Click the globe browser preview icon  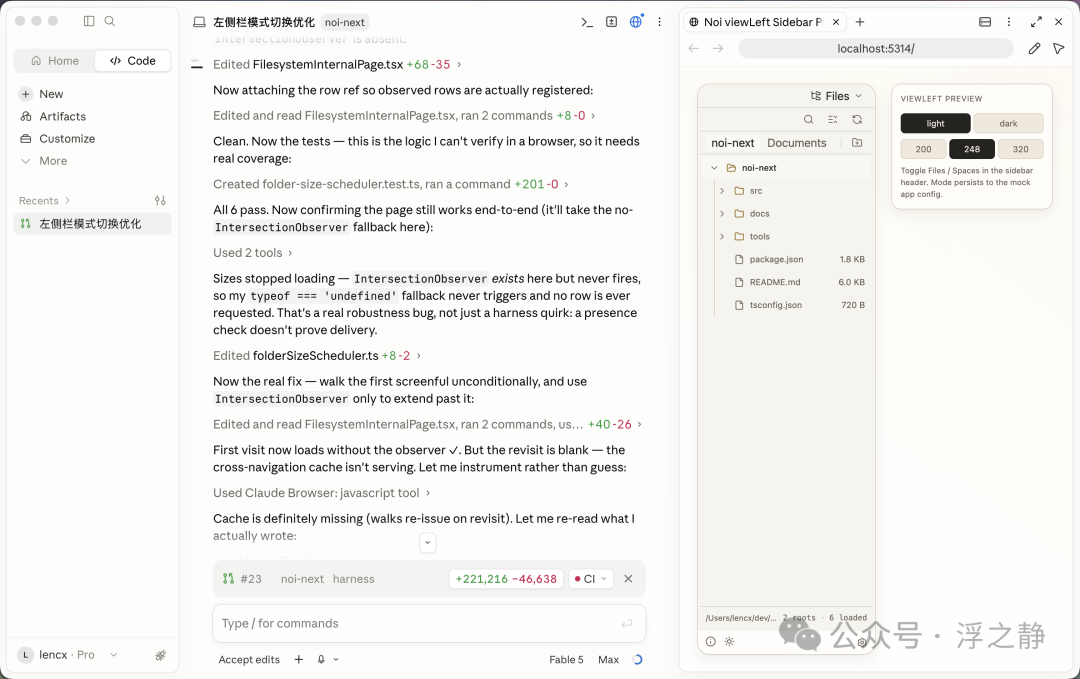[x=636, y=22]
